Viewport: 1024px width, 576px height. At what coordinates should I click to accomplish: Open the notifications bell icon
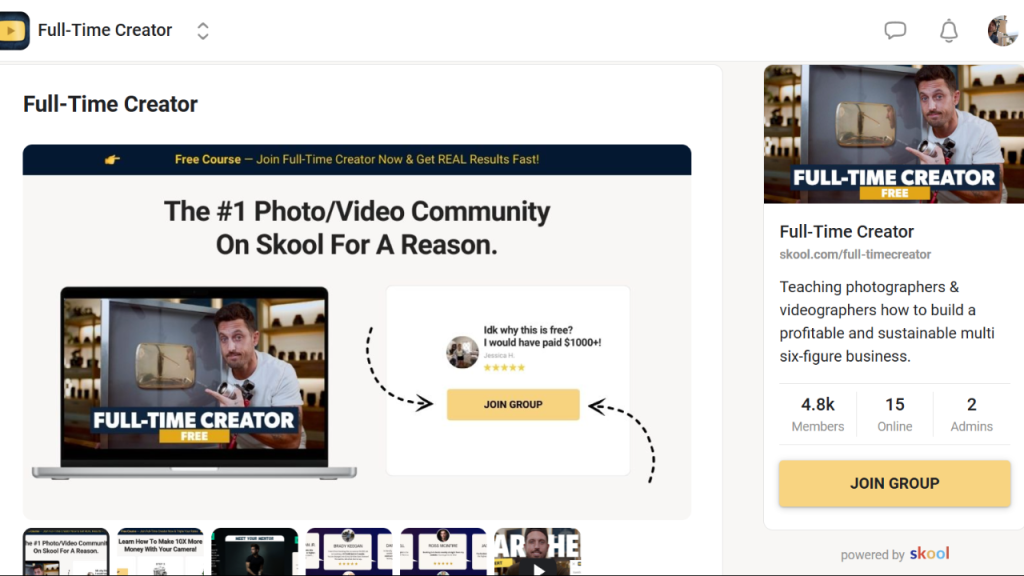click(x=949, y=31)
